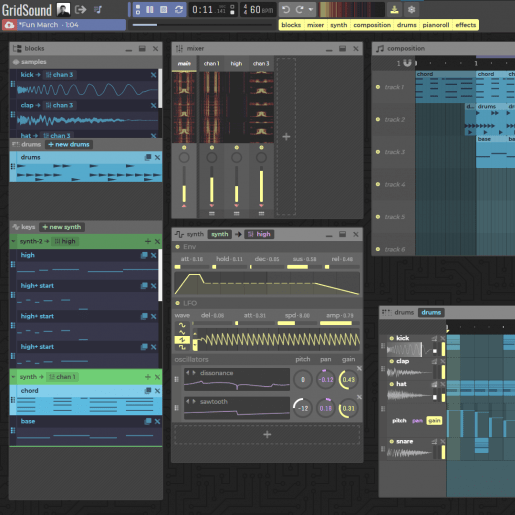Screen dimensions: 515x515
Task: Select the main channel in mixer
Action: pos(184,64)
